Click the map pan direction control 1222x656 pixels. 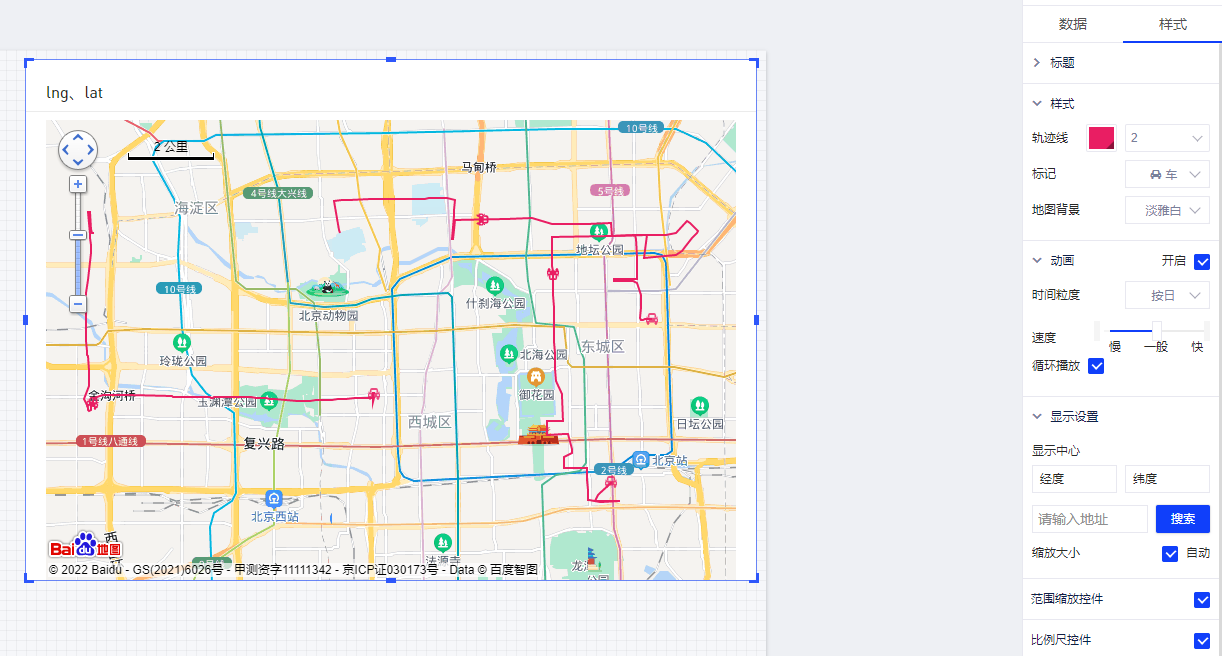(x=78, y=150)
